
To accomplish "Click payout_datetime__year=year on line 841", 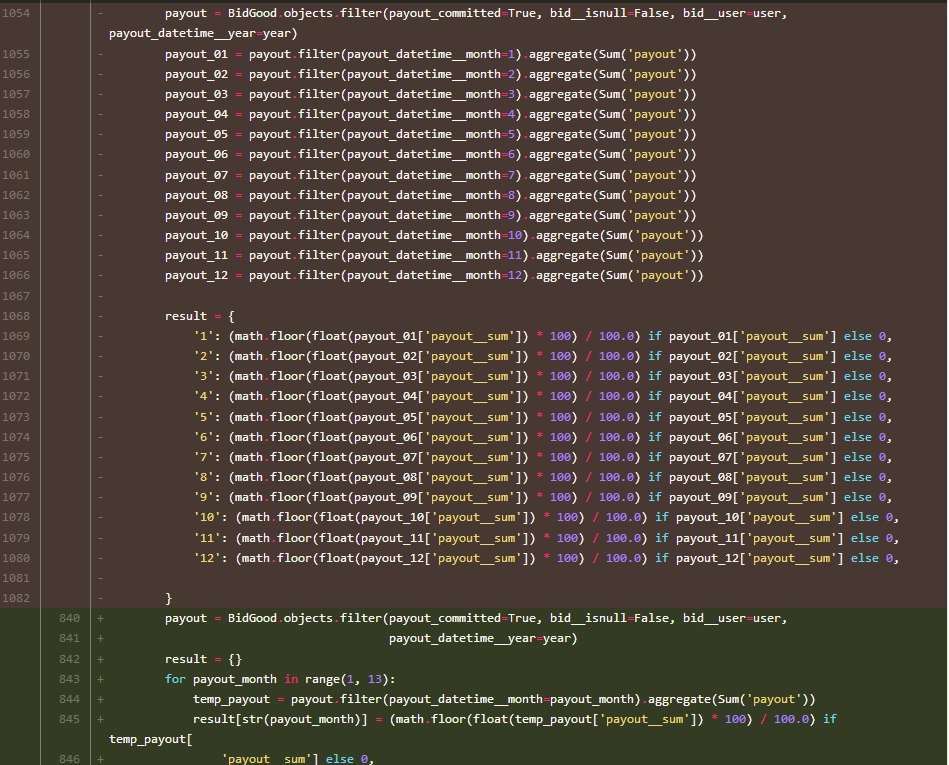I will tap(480, 638).
